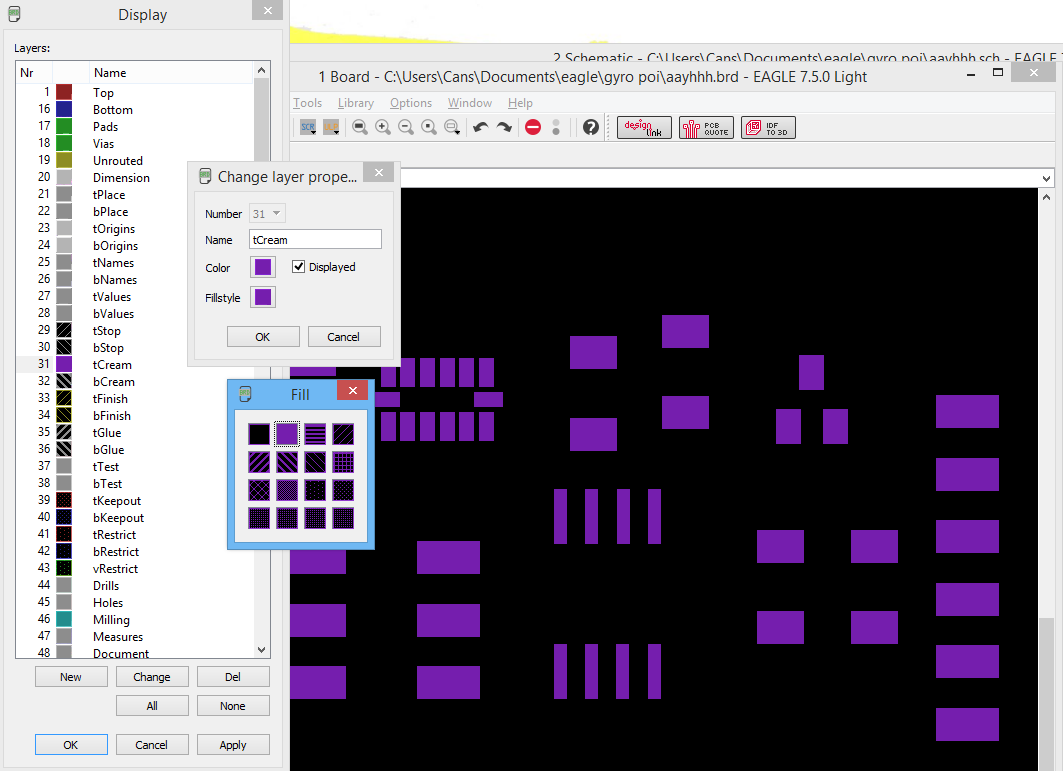1063x771 pixels.
Task: Undo the last action with the toolbar arrow
Action: tap(481, 127)
